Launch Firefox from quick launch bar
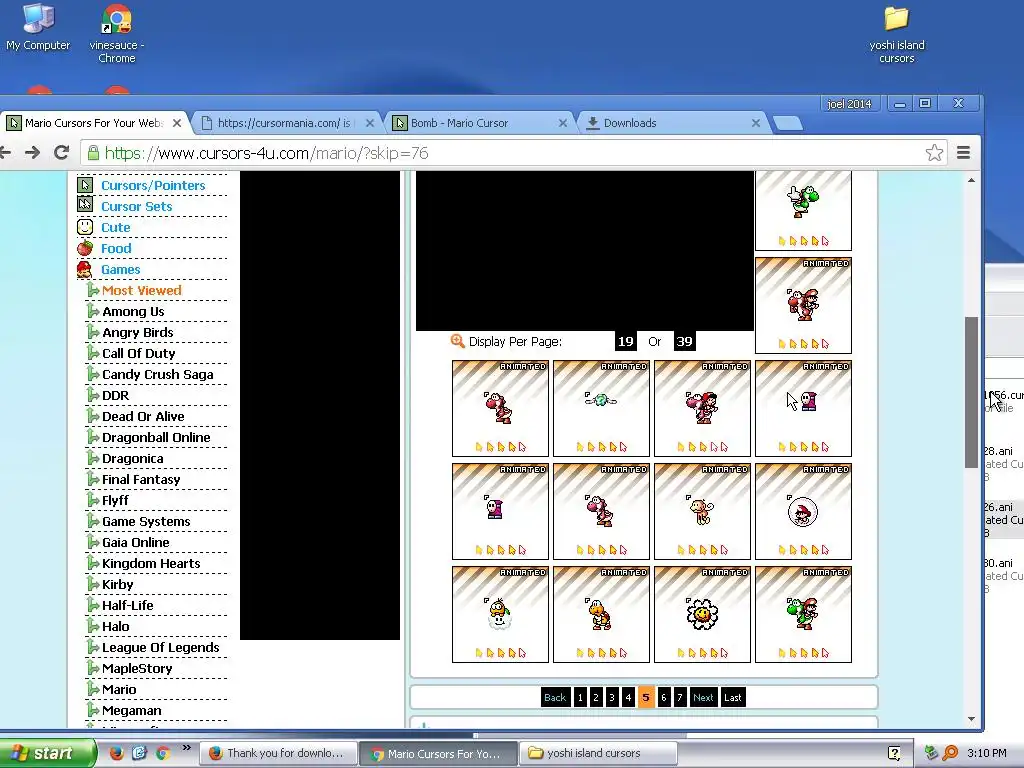 coord(116,753)
